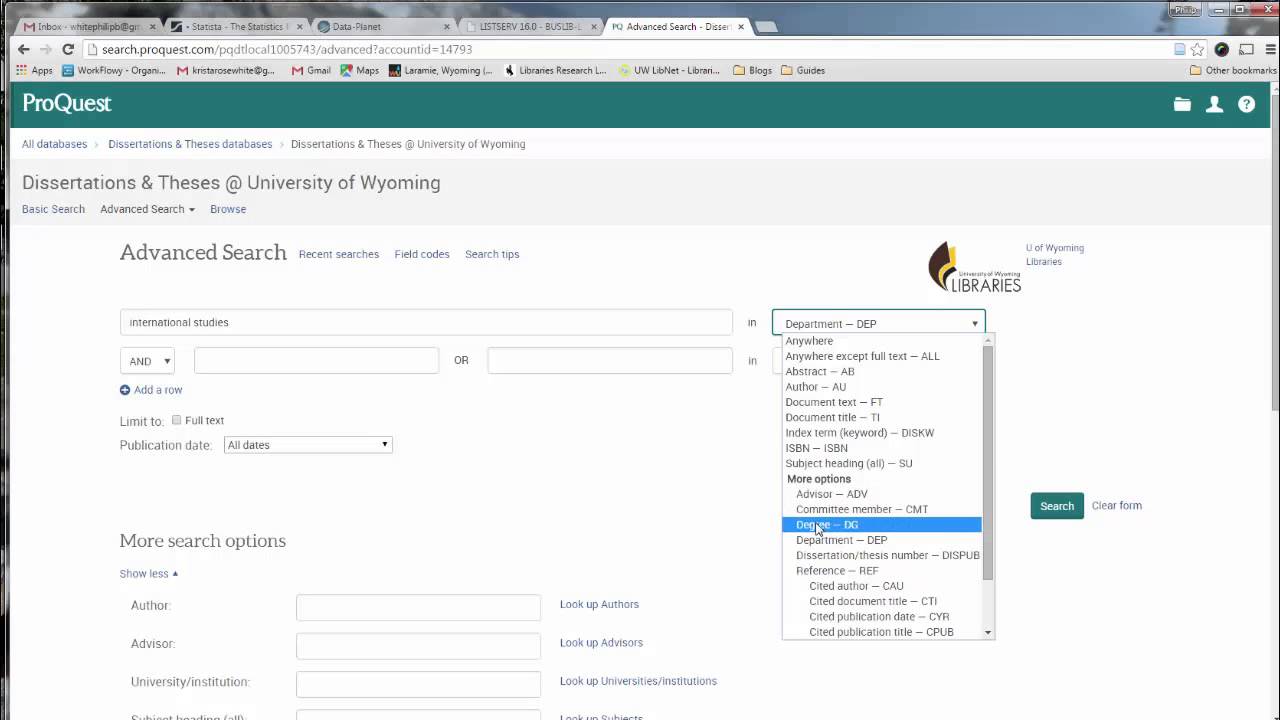The width and height of the screenshot is (1280, 720).
Task: Open the Blogs bookmark folder
Action: coord(753,70)
